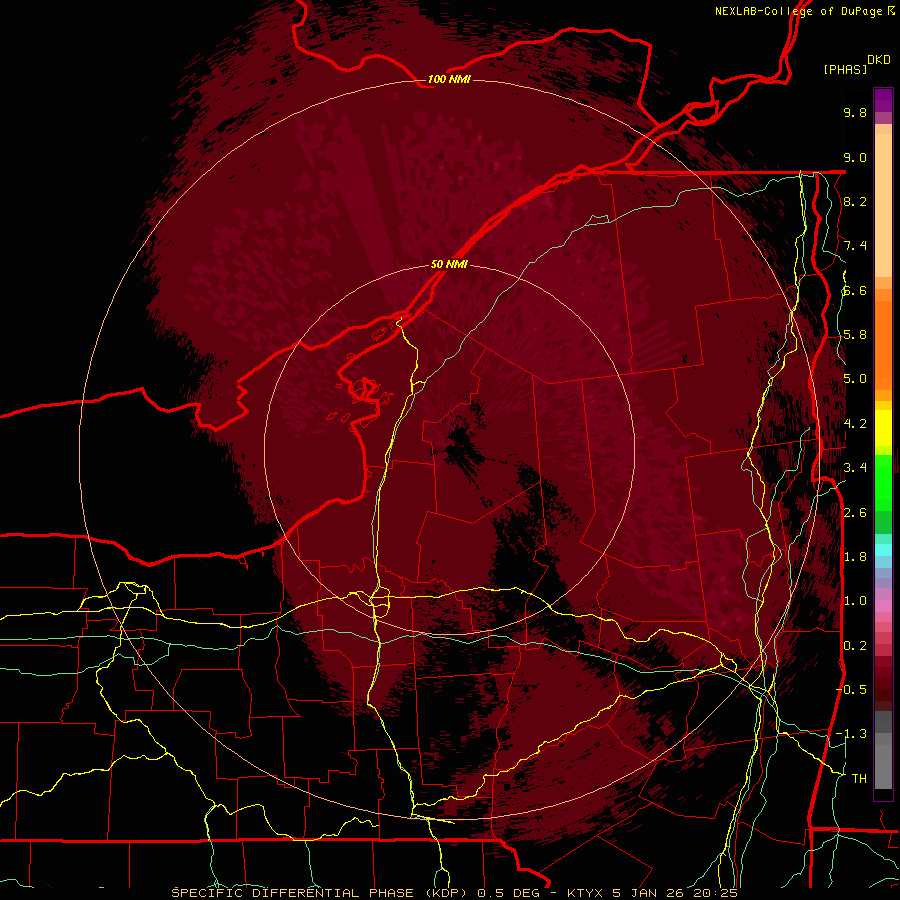The width and height of the screenshot is (900, 900).
Task: Select the 100 NMI range ring label
Action: [449, 79]
